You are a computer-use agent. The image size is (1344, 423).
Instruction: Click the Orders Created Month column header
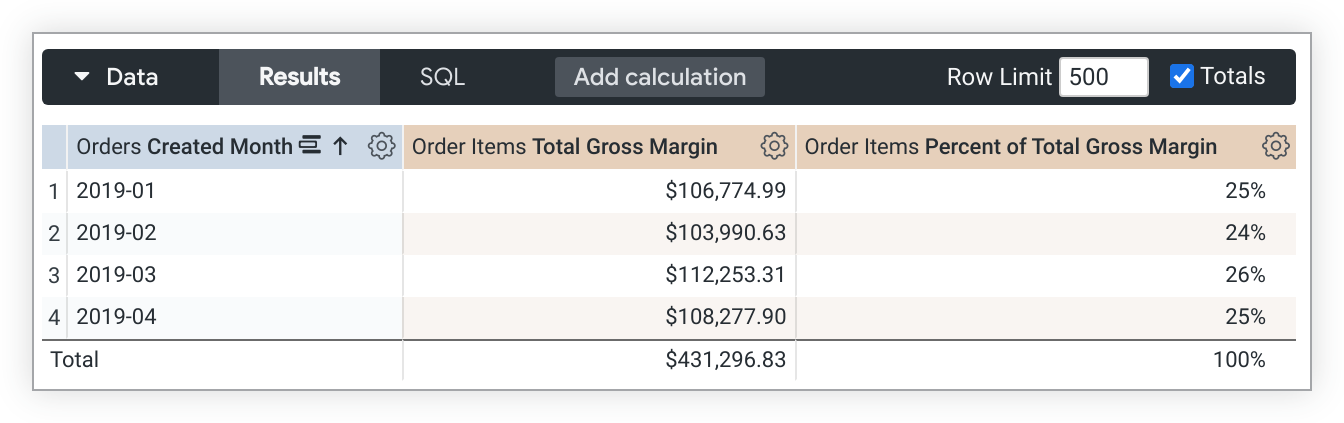(184, 147)
